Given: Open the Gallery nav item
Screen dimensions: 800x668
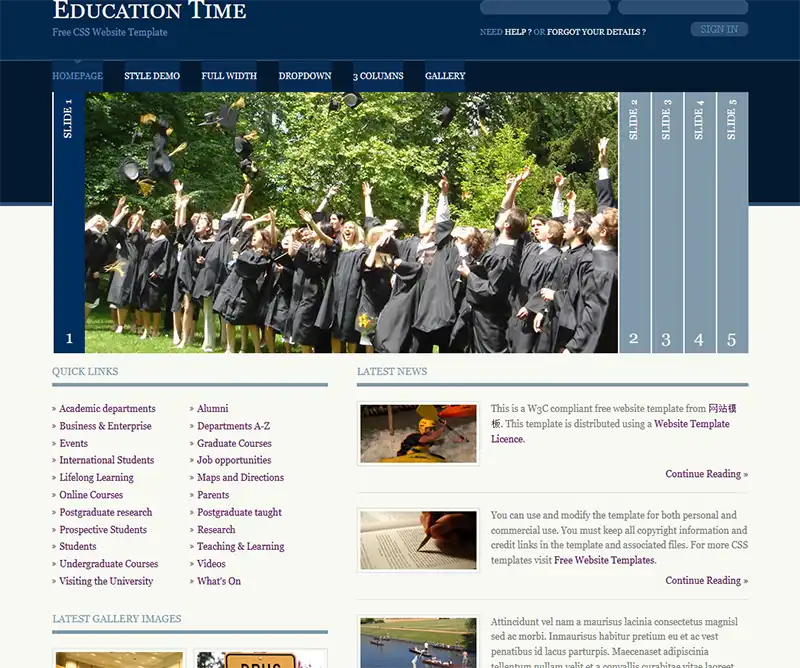Looking at the screenshot, I should click(x=445, y=76).
